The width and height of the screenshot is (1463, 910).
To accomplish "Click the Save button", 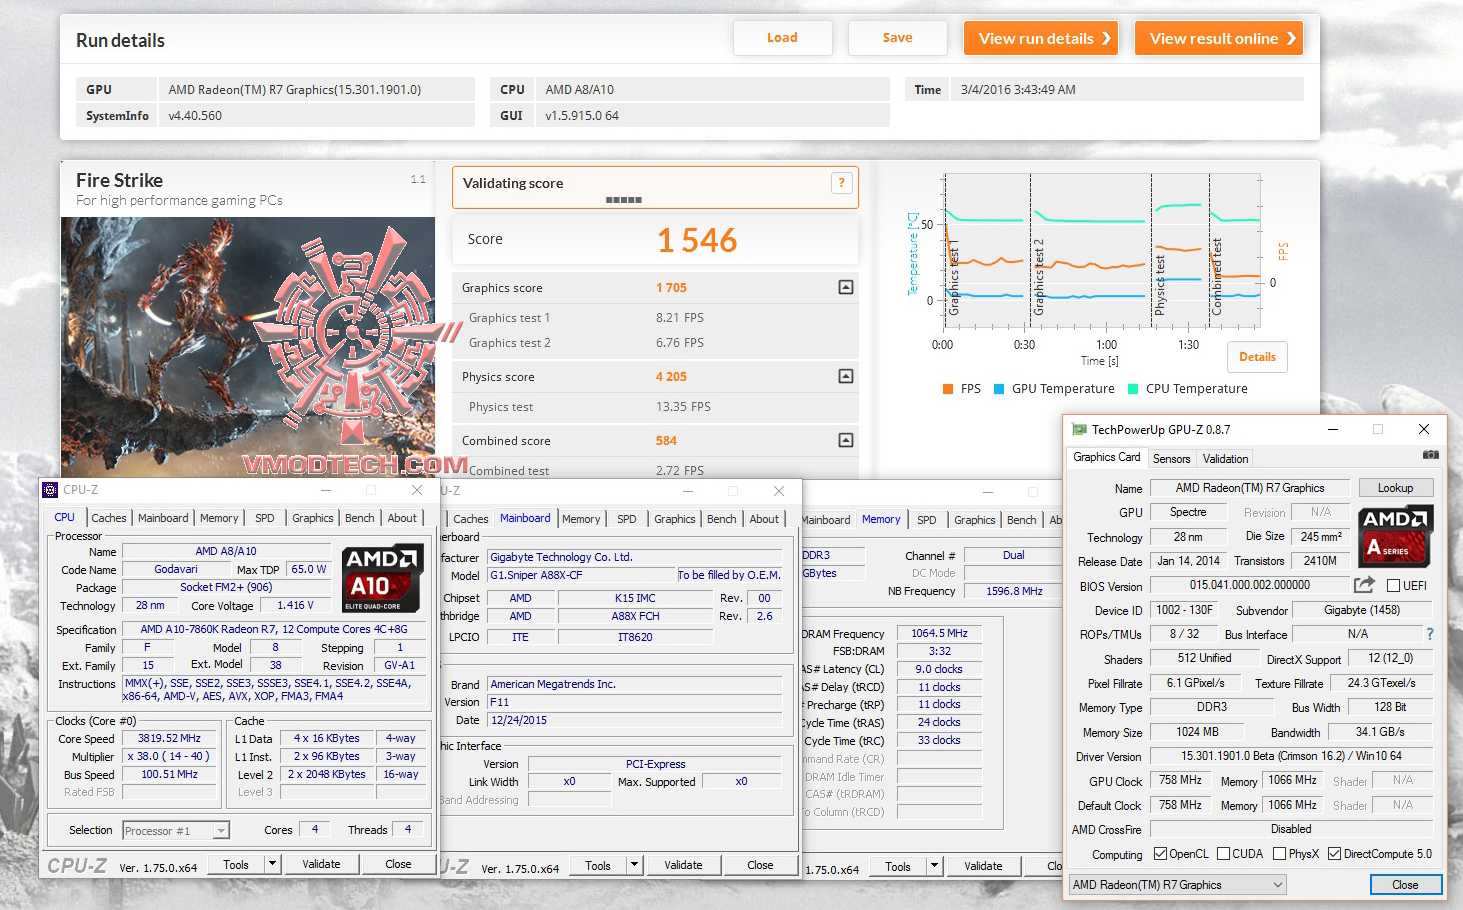I will click(x=898, y=38).
